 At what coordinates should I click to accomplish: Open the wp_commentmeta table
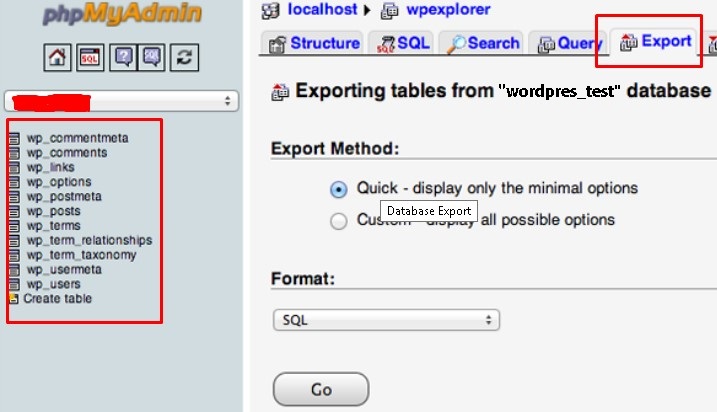(77, 138)
